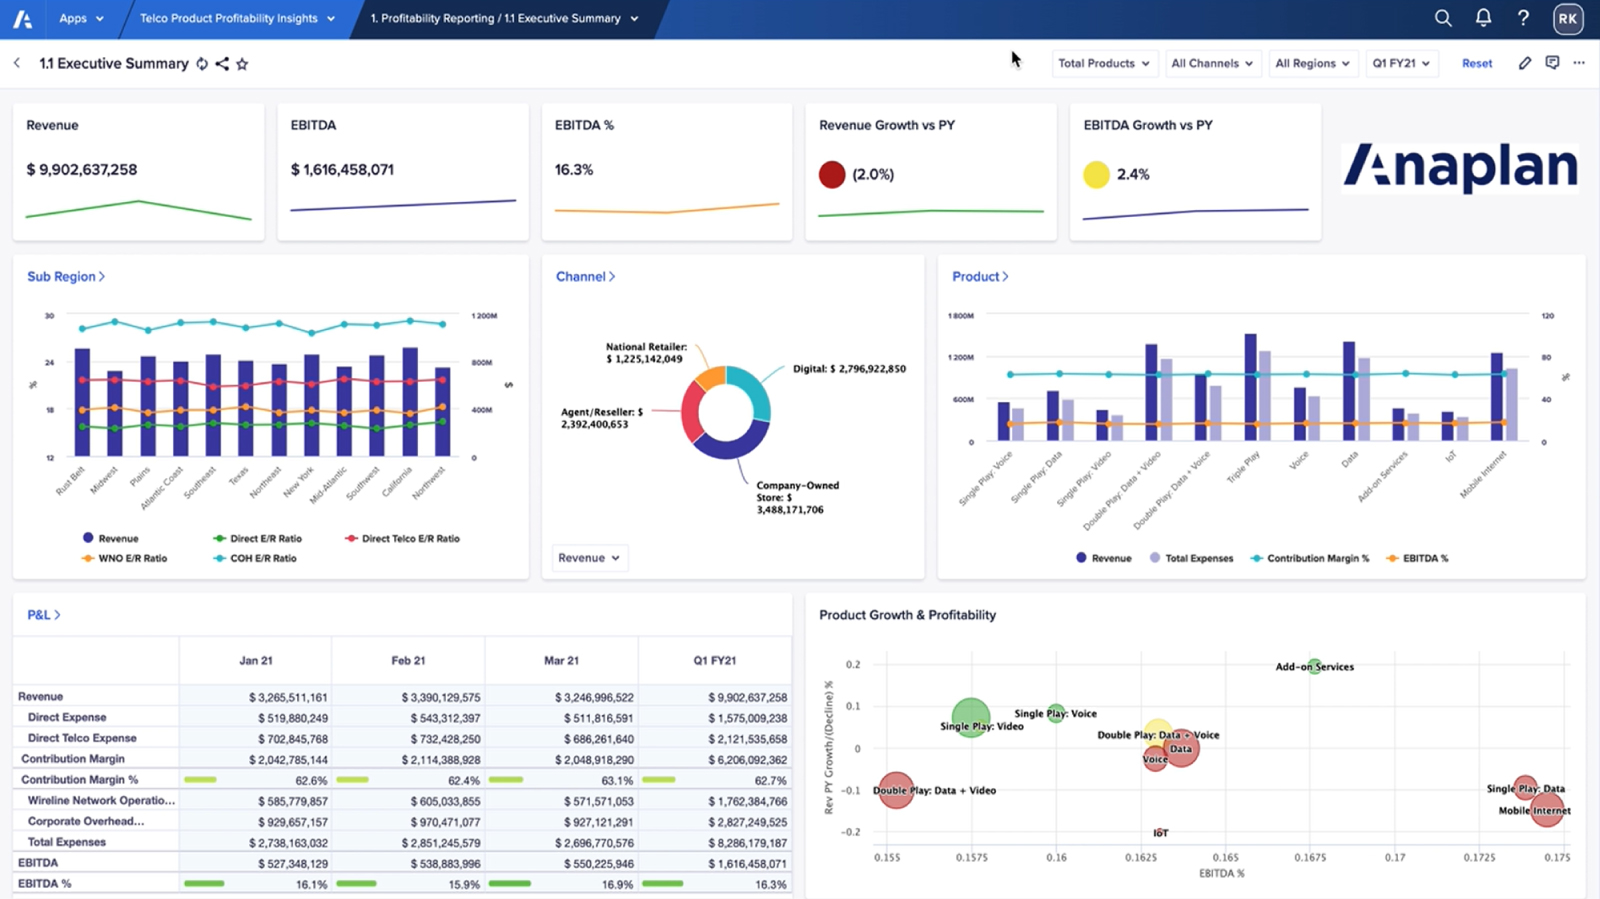This screenshot has width=1600, height=899.
Task: Click the share icon beside page title
Action: coord(222,64)
